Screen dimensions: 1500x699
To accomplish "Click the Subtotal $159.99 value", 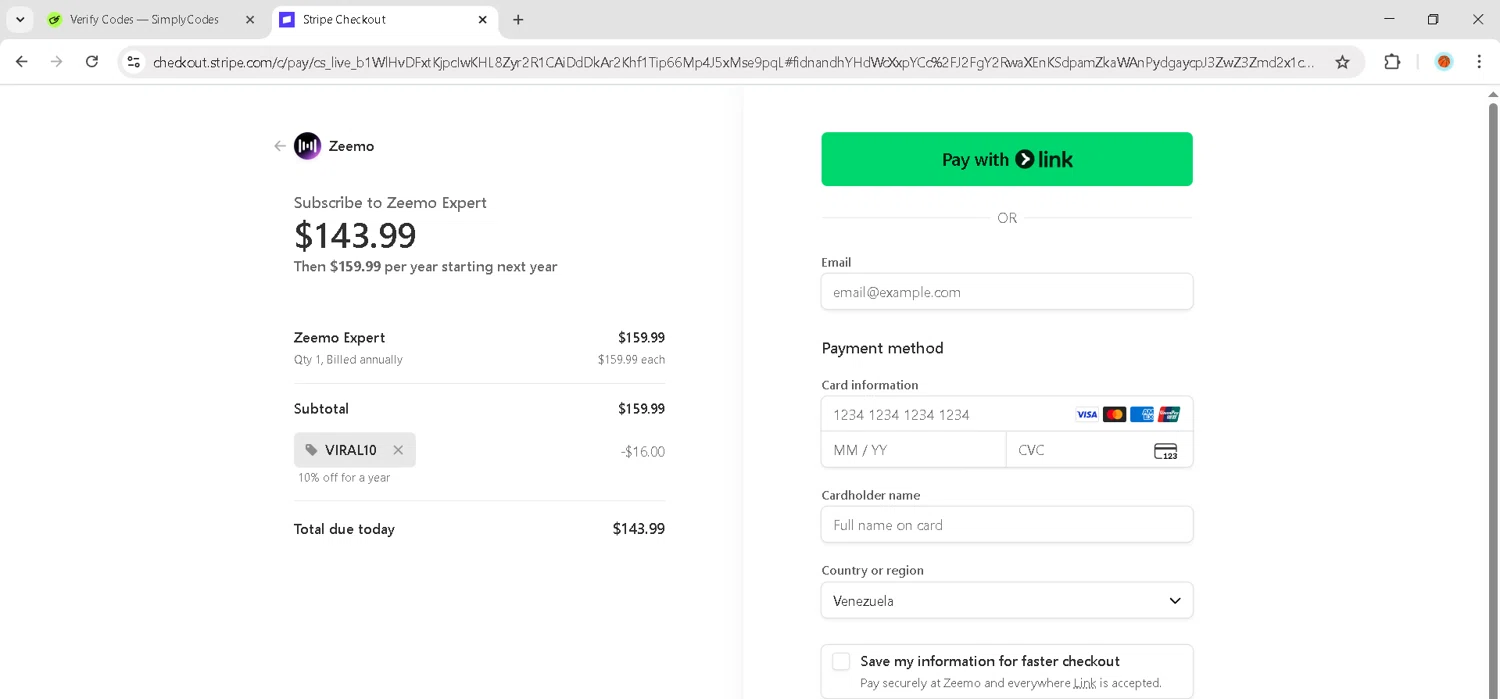I will (x=642, y=409).
